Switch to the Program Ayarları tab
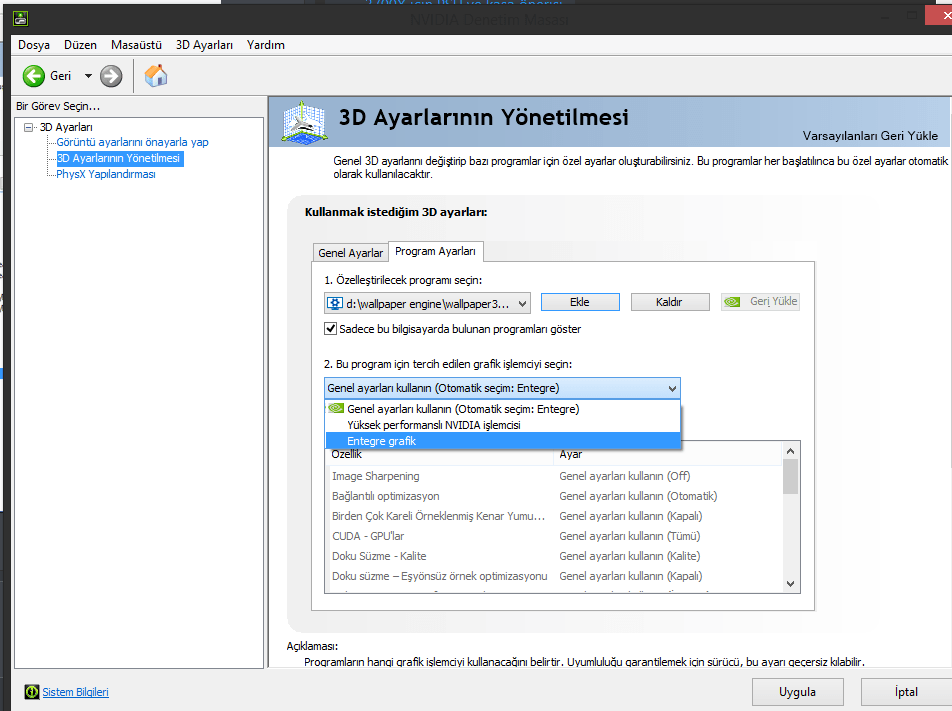Image resolution: width=952 pixels, height=711 pixels. pyautogui.click(x=435, y=251)
